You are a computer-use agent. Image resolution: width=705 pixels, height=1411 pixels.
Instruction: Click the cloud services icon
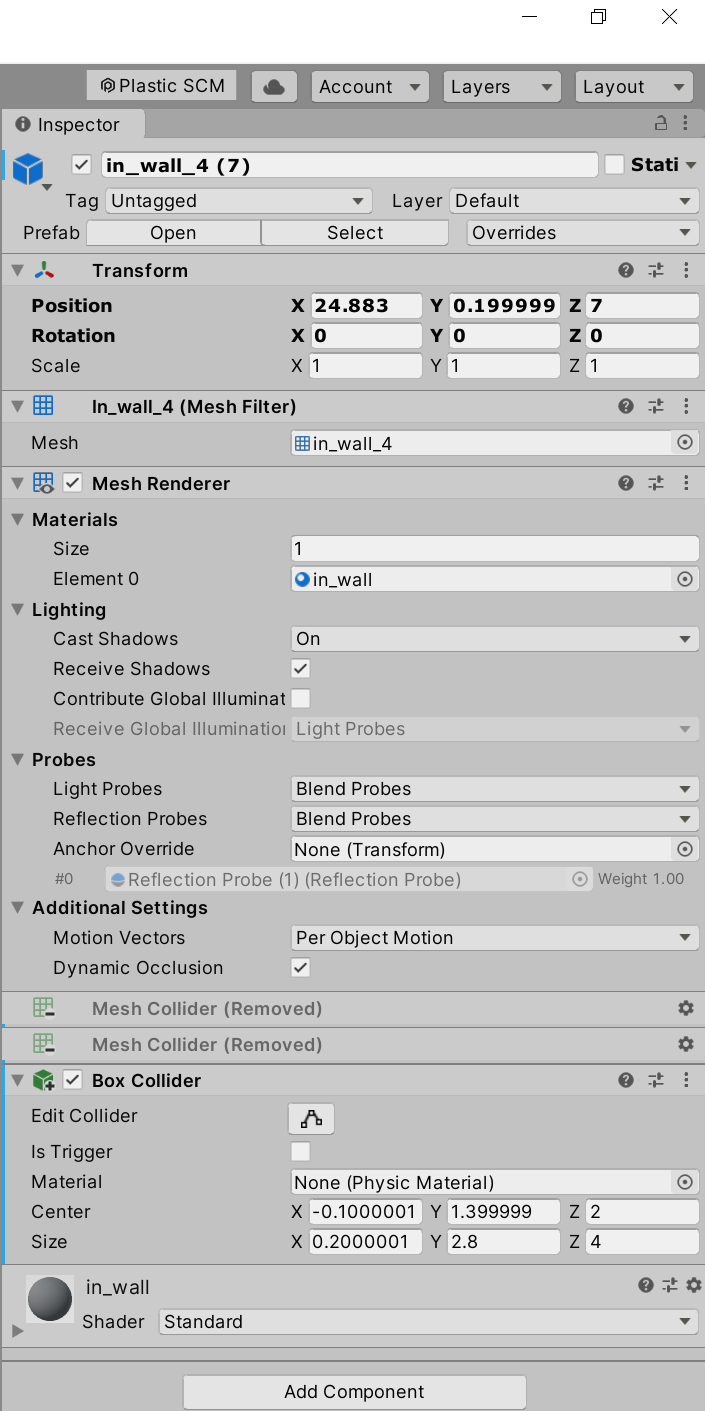click(x=273, y=87)
